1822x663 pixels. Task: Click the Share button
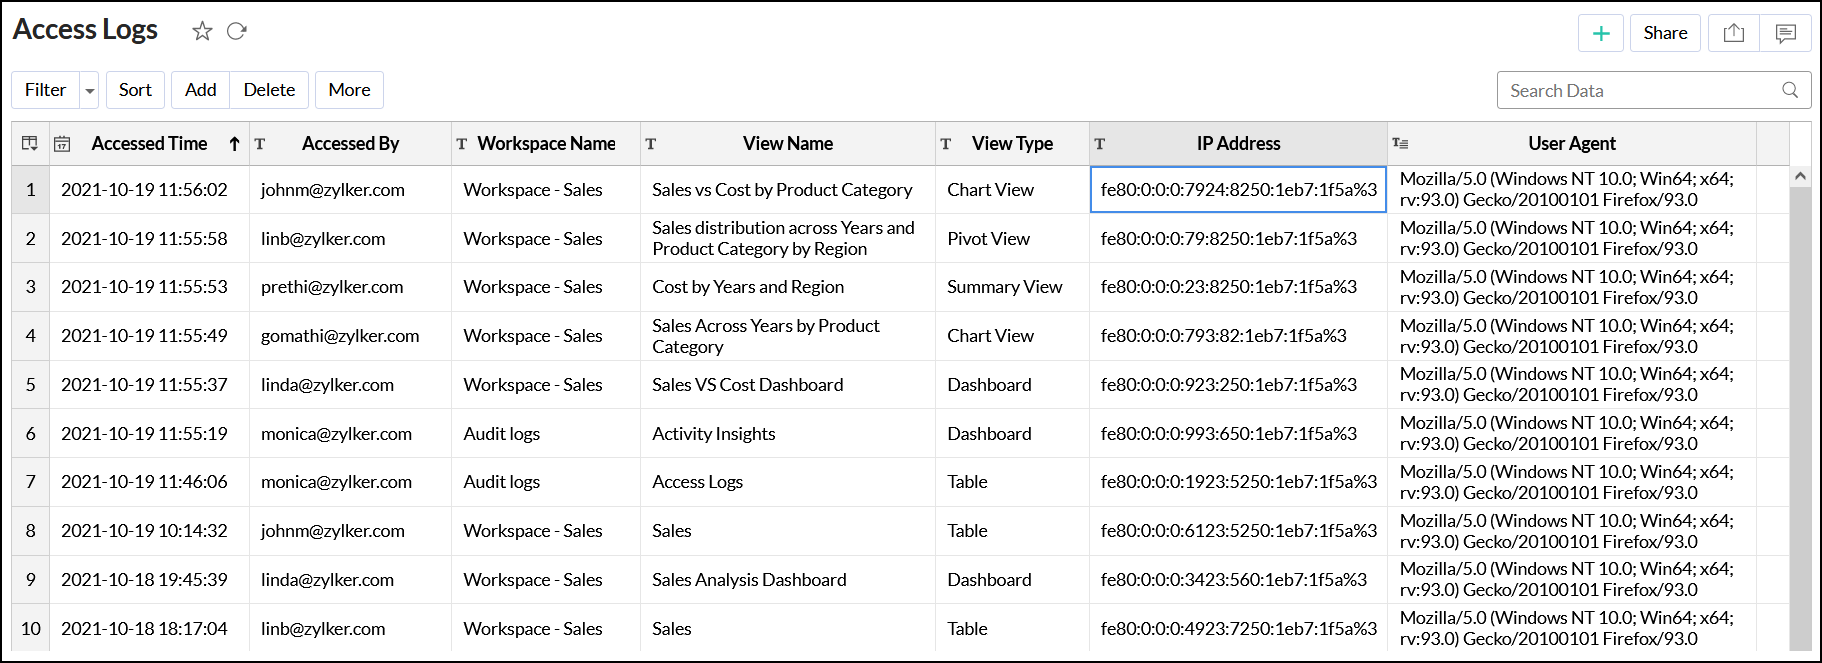click(1665, 33)
